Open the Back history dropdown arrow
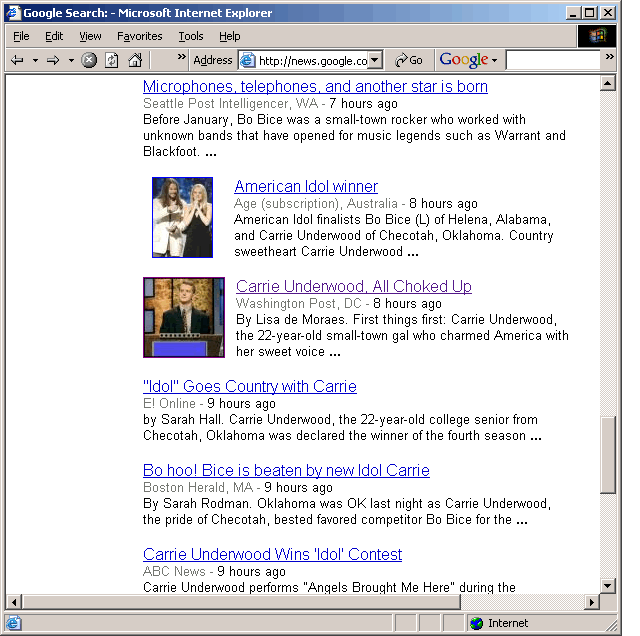640x636 pixels. click(x=36, y=61)
